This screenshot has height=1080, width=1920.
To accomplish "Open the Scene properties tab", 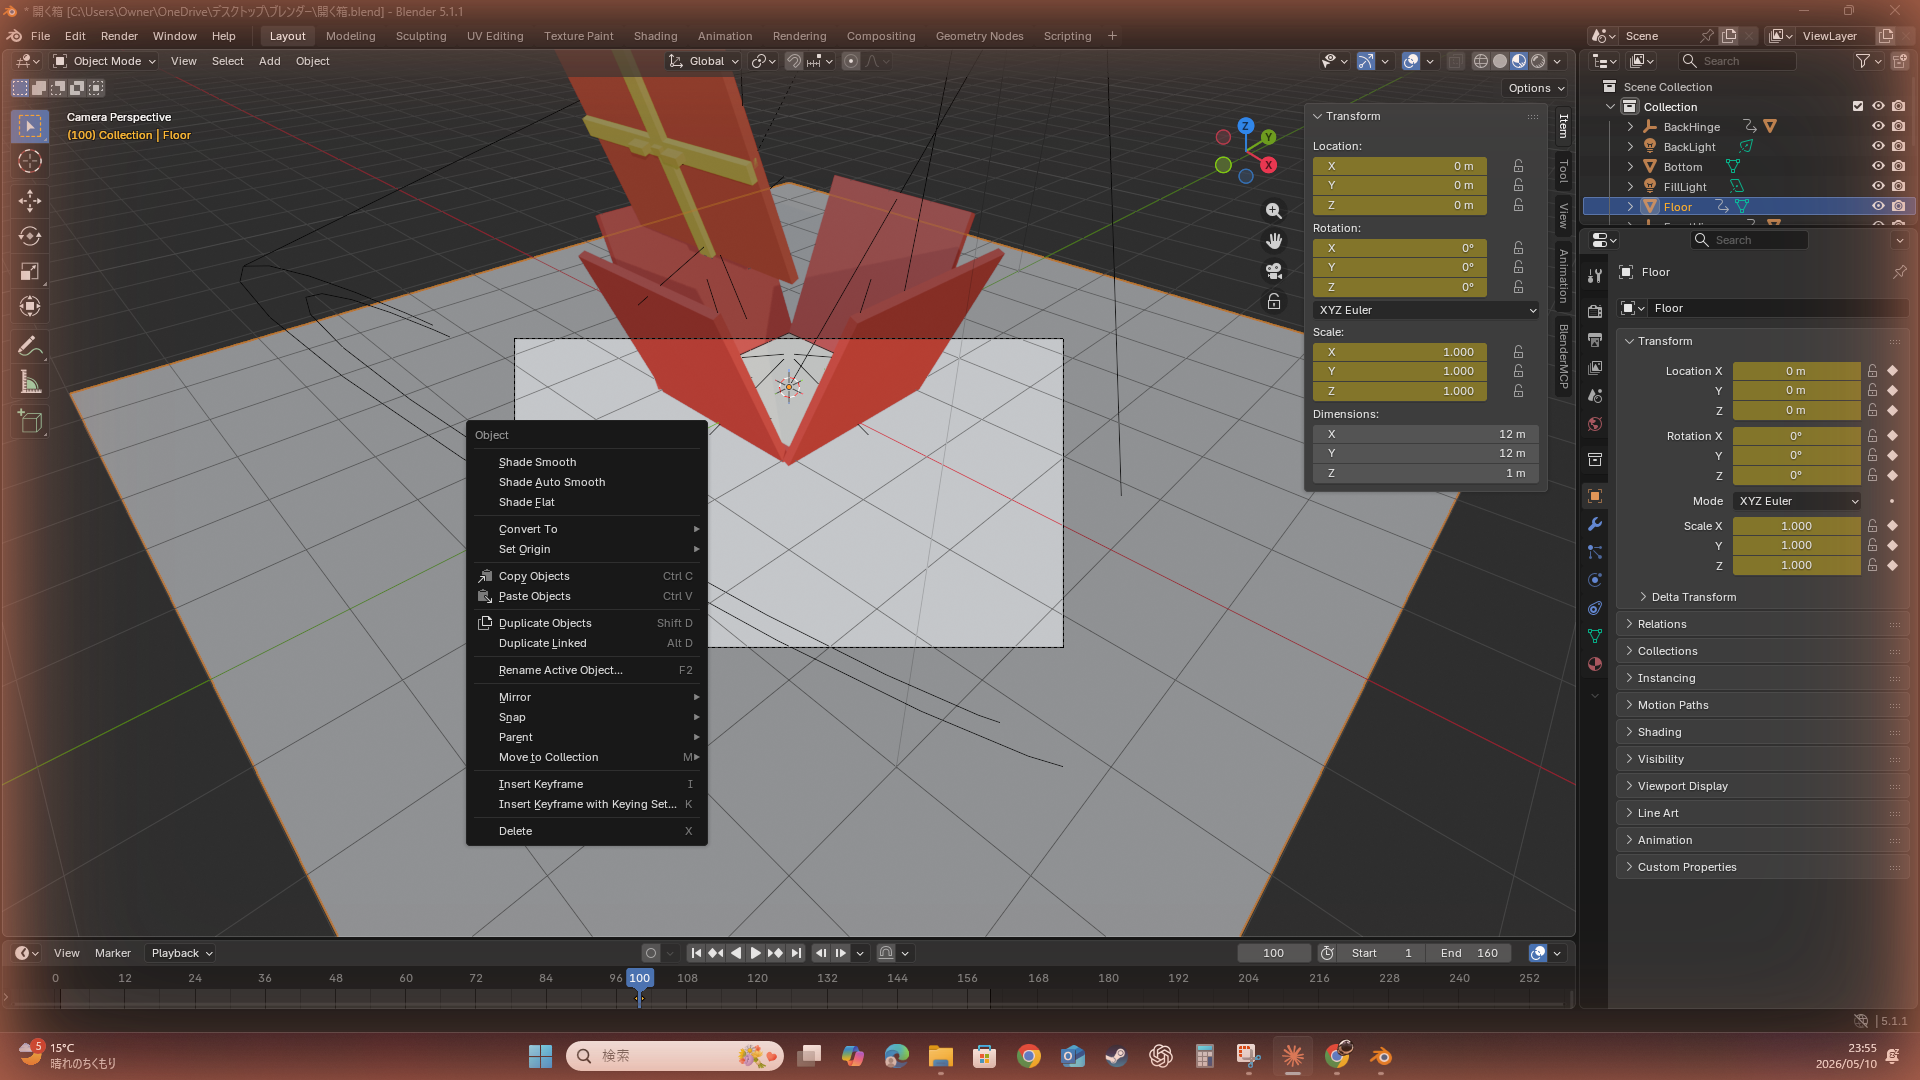I will tap(1595, 396).
